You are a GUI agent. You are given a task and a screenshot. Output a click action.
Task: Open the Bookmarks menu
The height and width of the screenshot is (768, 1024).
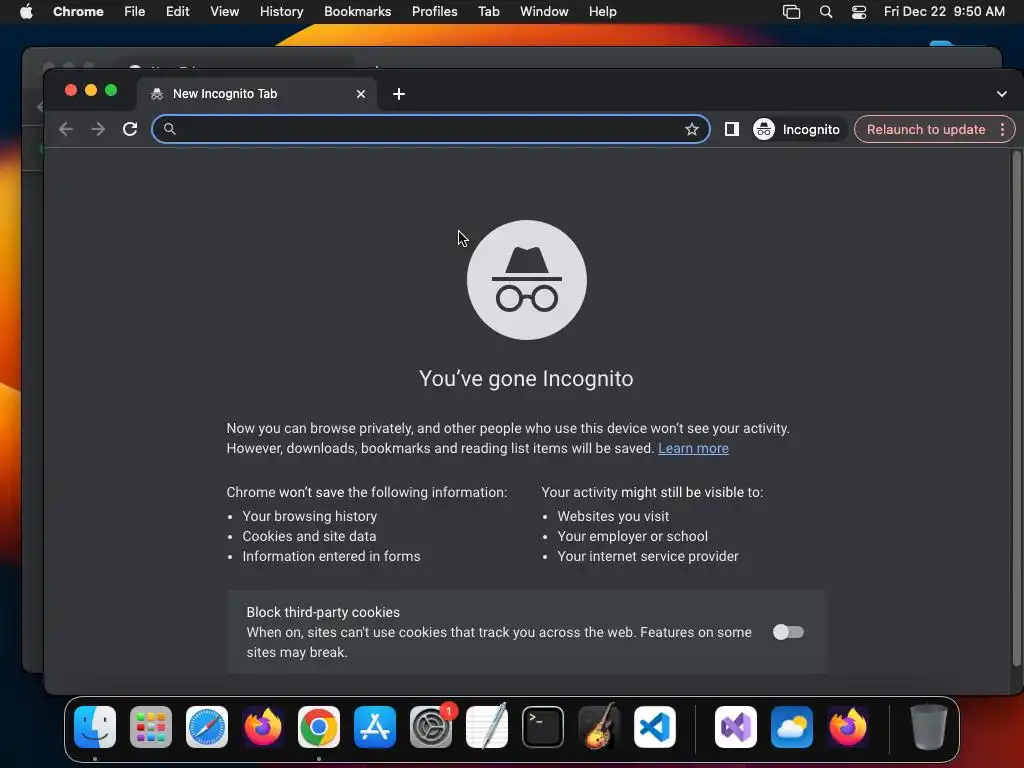click(x=357, y=12)
